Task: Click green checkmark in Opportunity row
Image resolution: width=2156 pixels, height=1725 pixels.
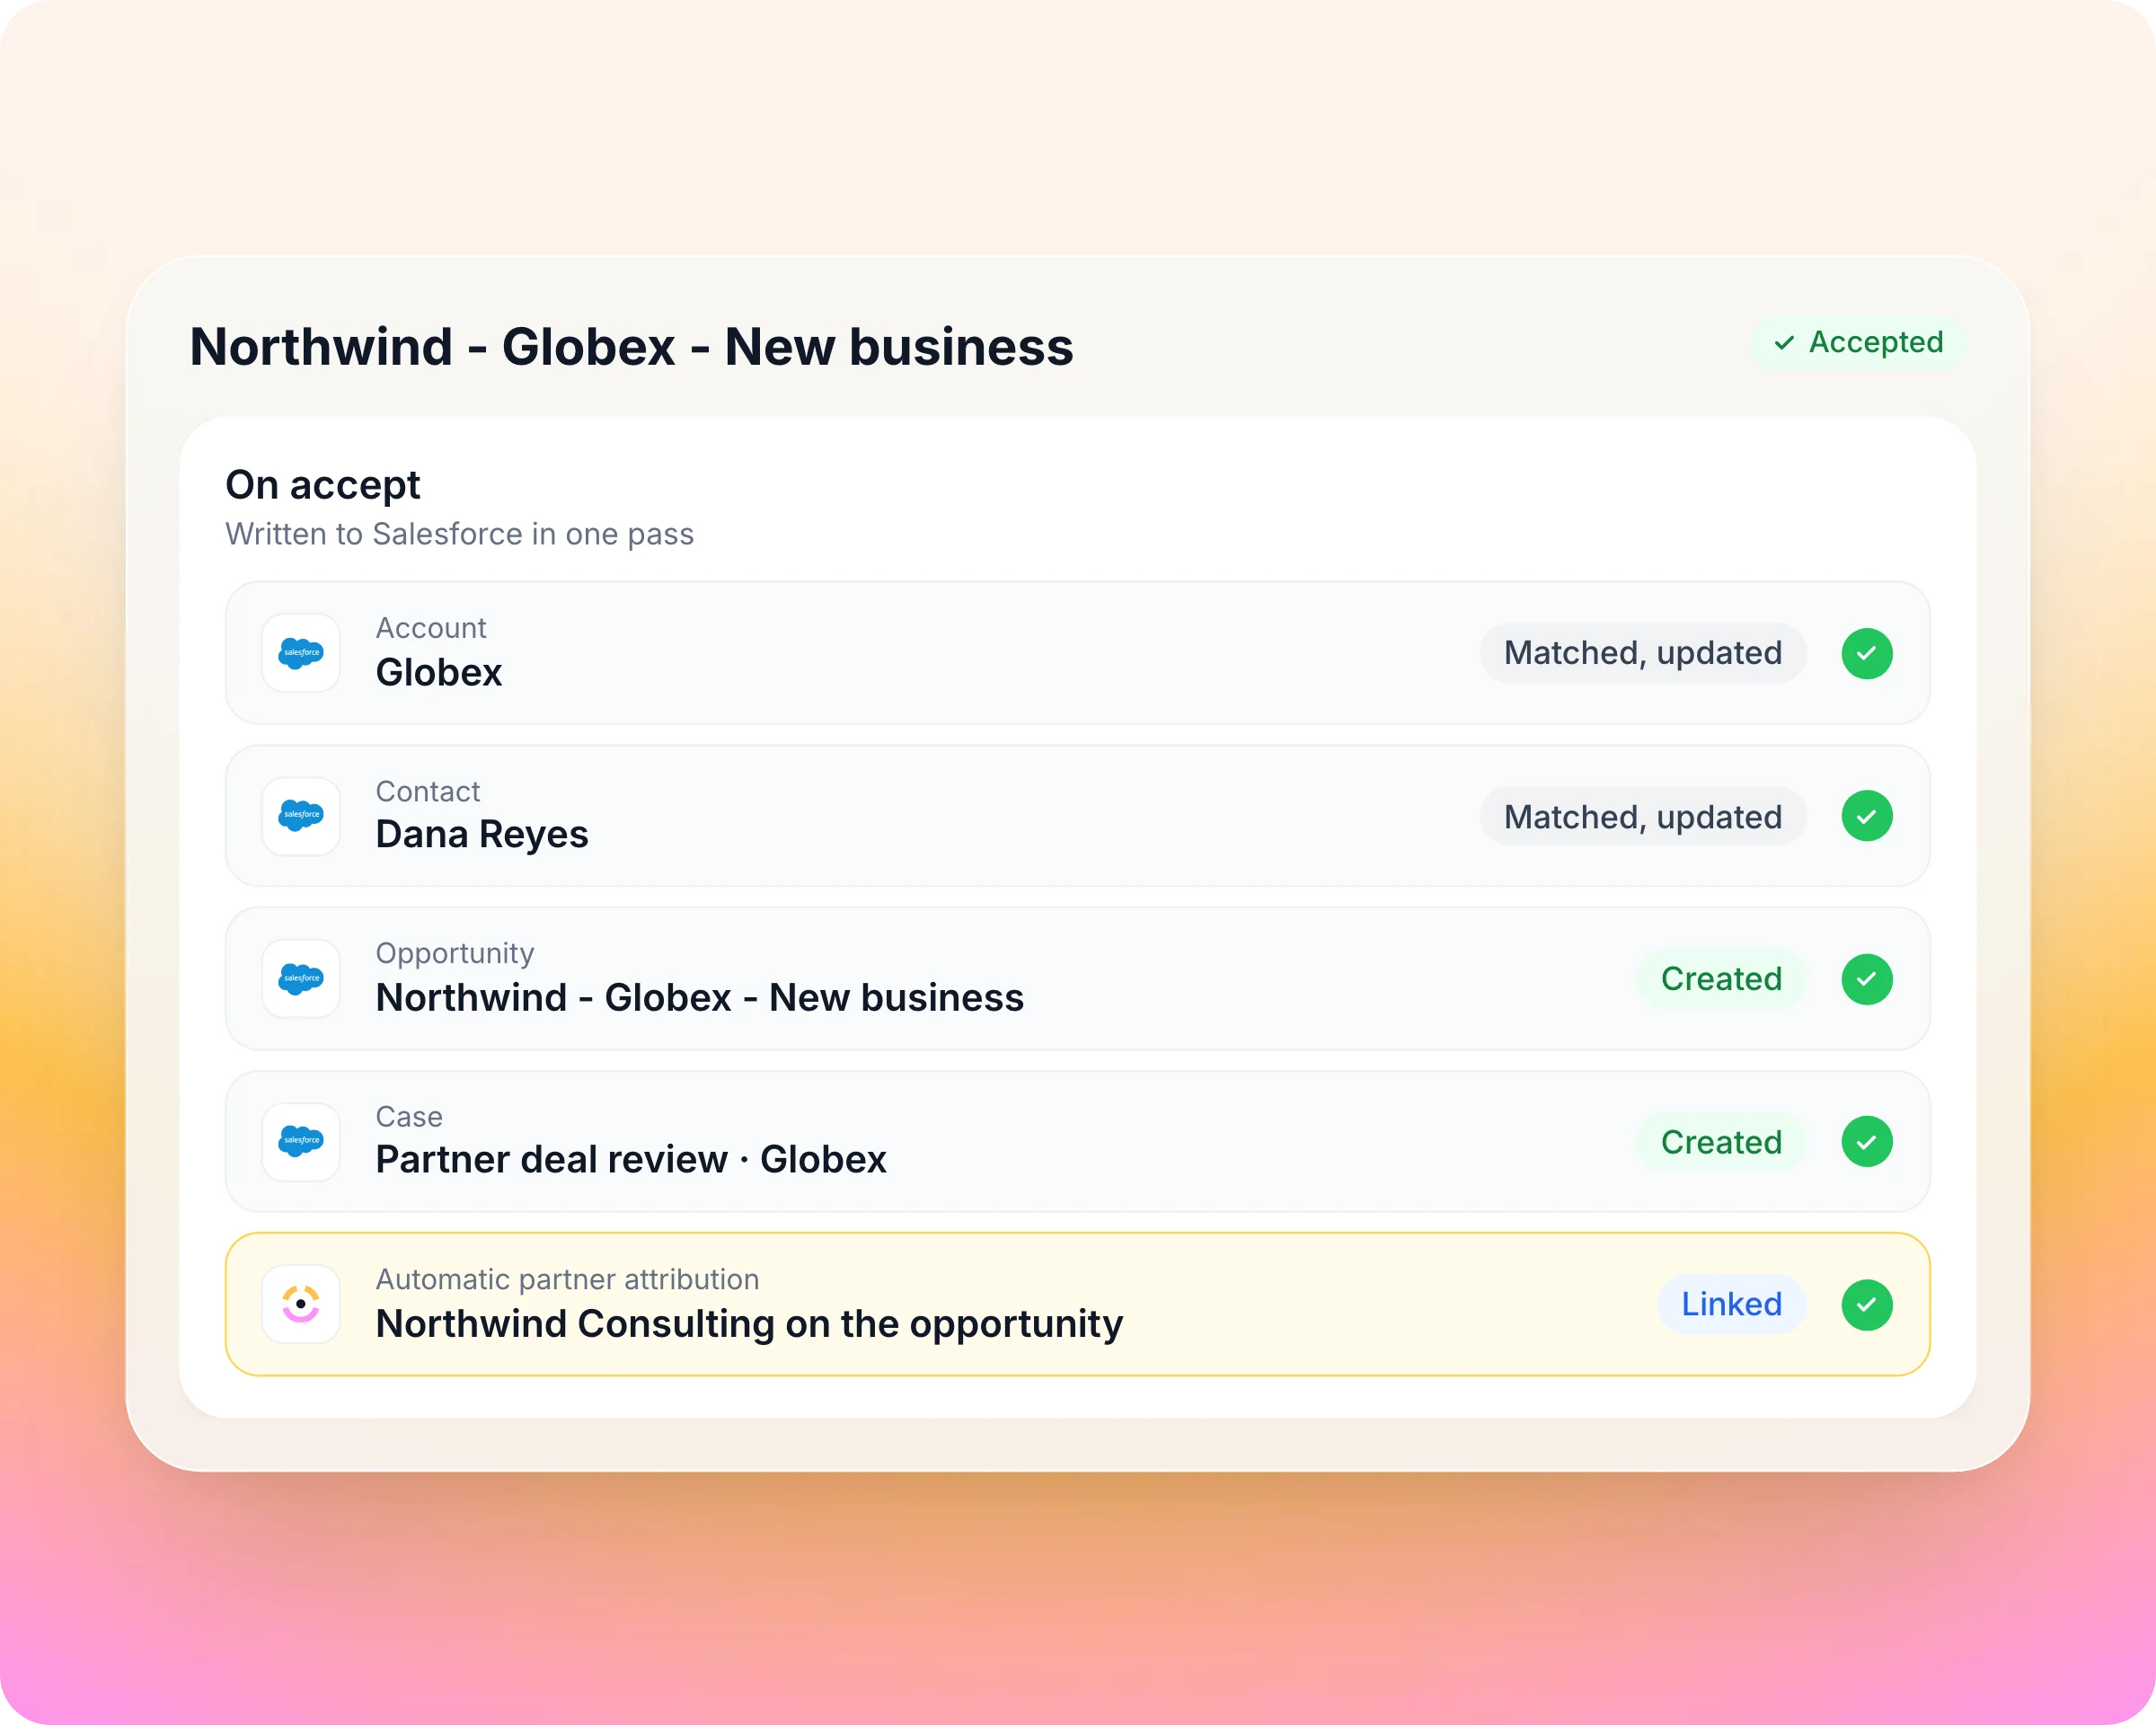Action: [1867, 979]
